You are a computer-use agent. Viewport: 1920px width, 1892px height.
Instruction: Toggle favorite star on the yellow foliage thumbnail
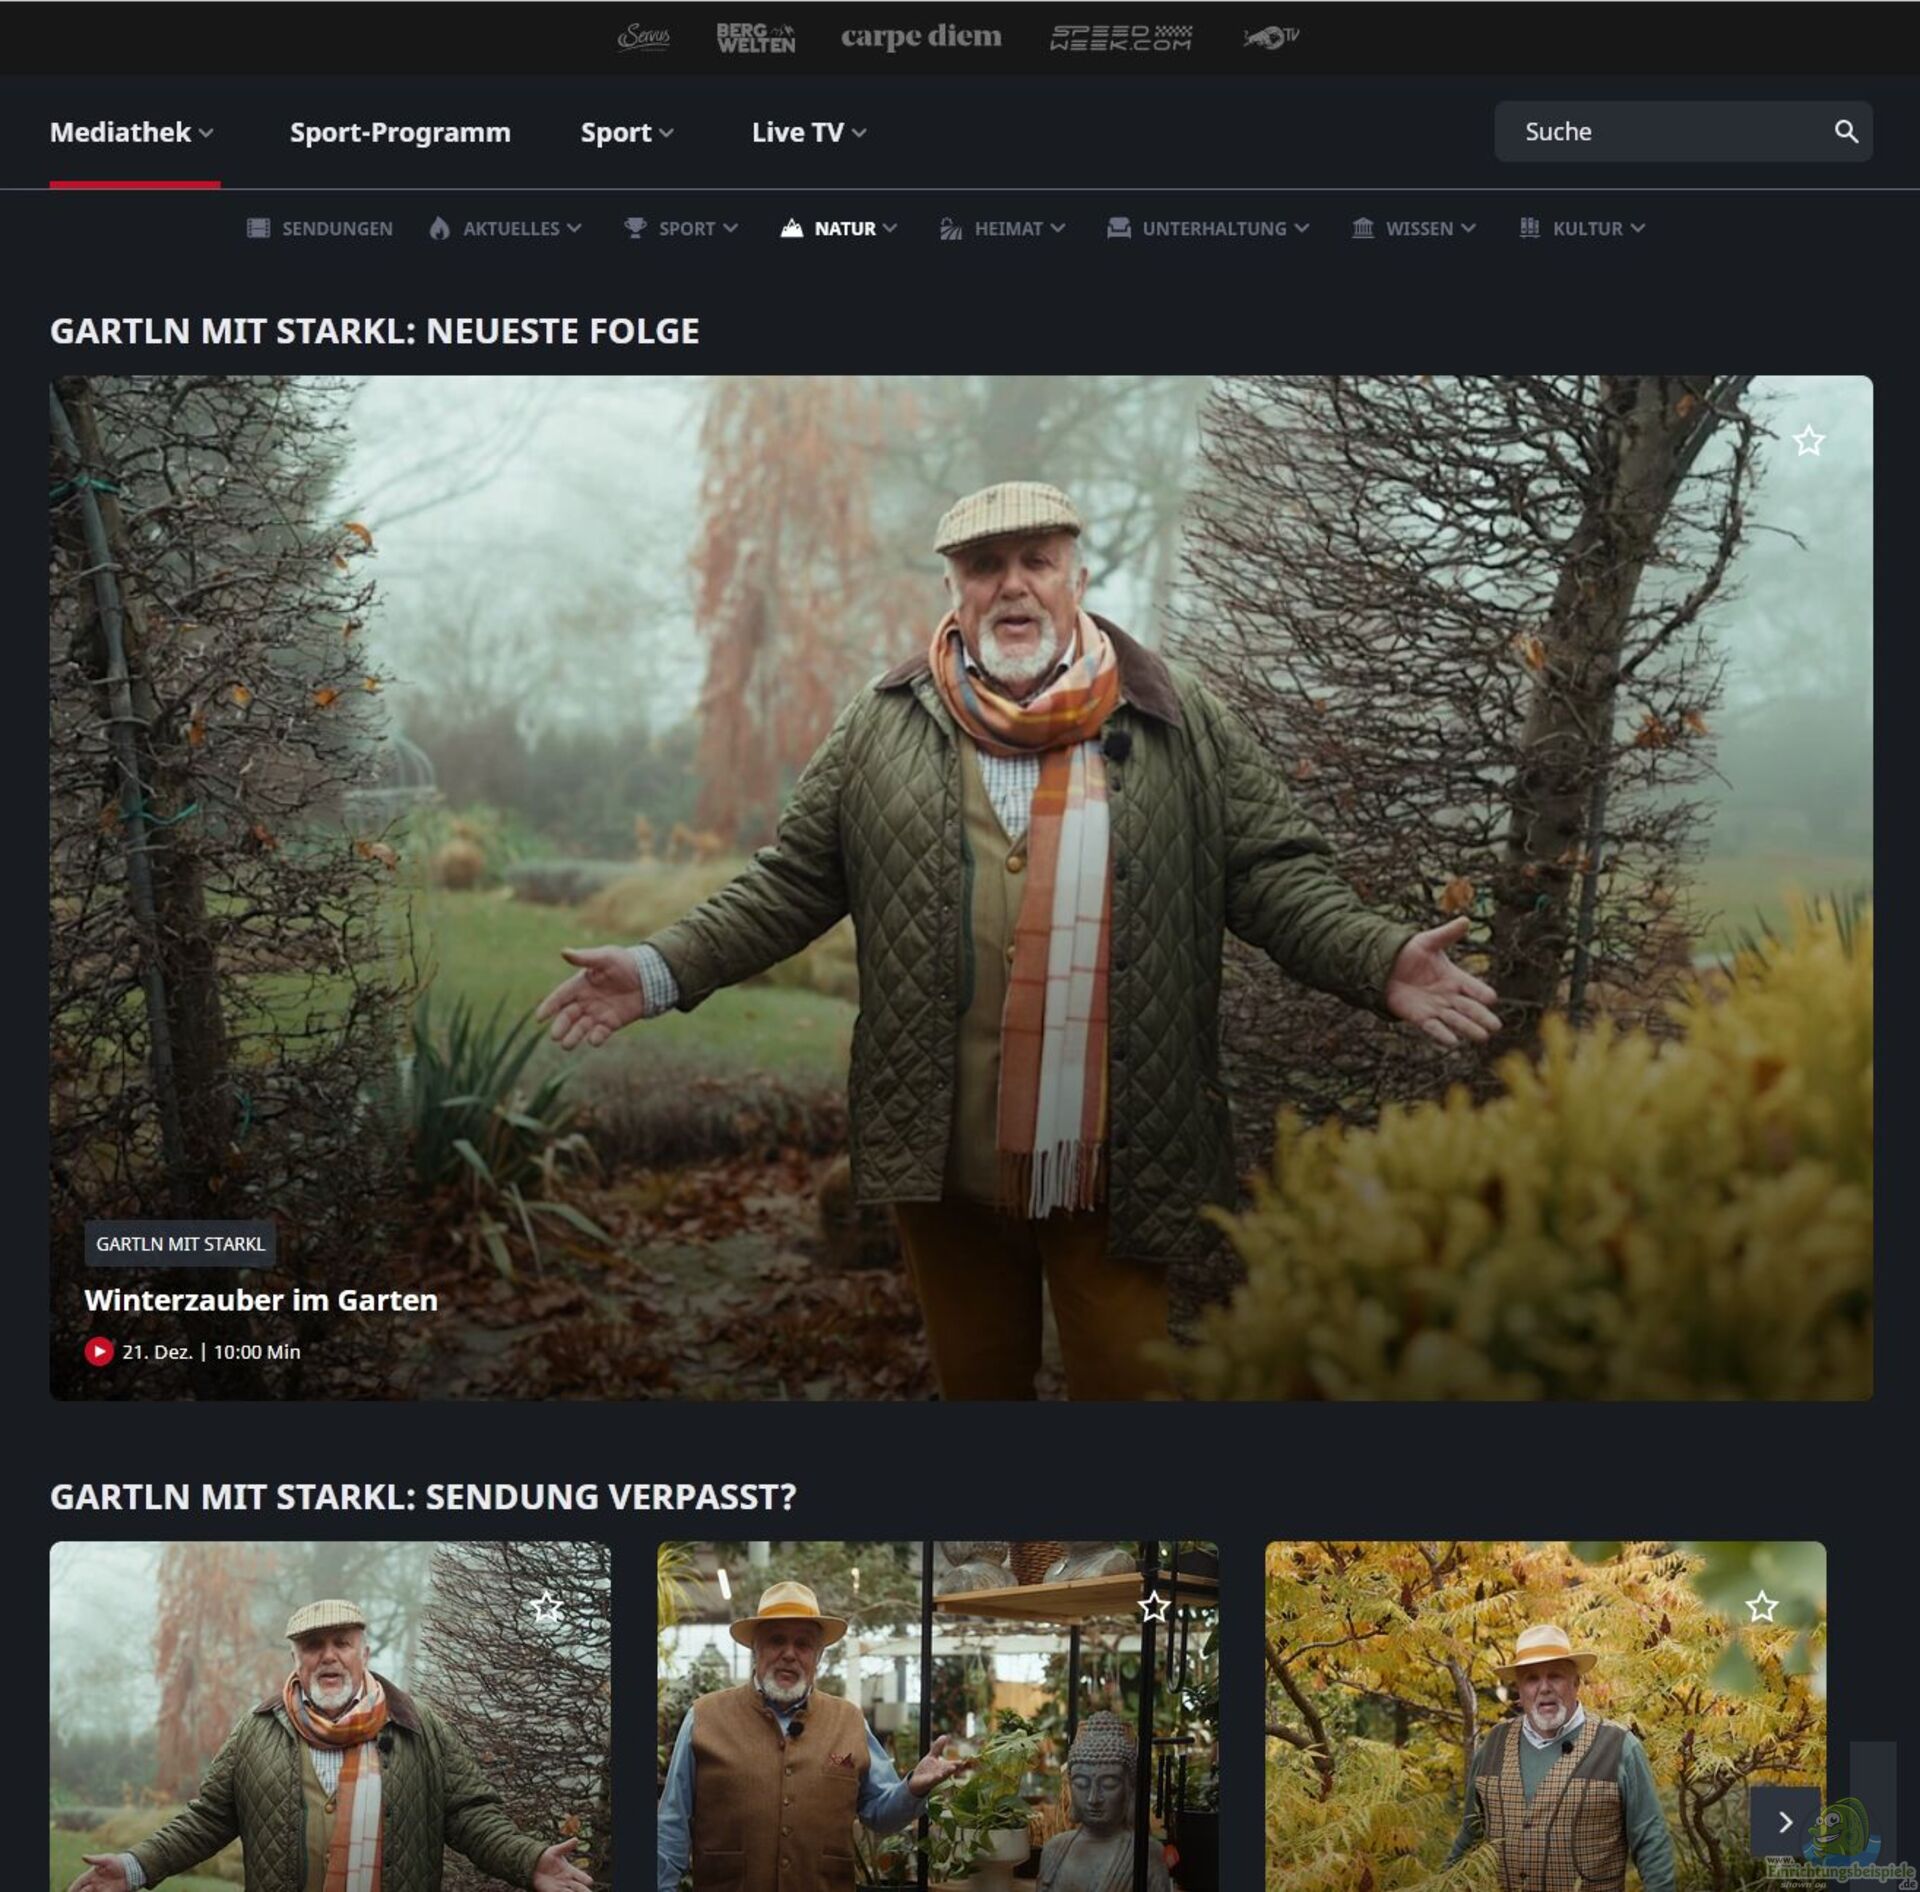point(1761,1607)
